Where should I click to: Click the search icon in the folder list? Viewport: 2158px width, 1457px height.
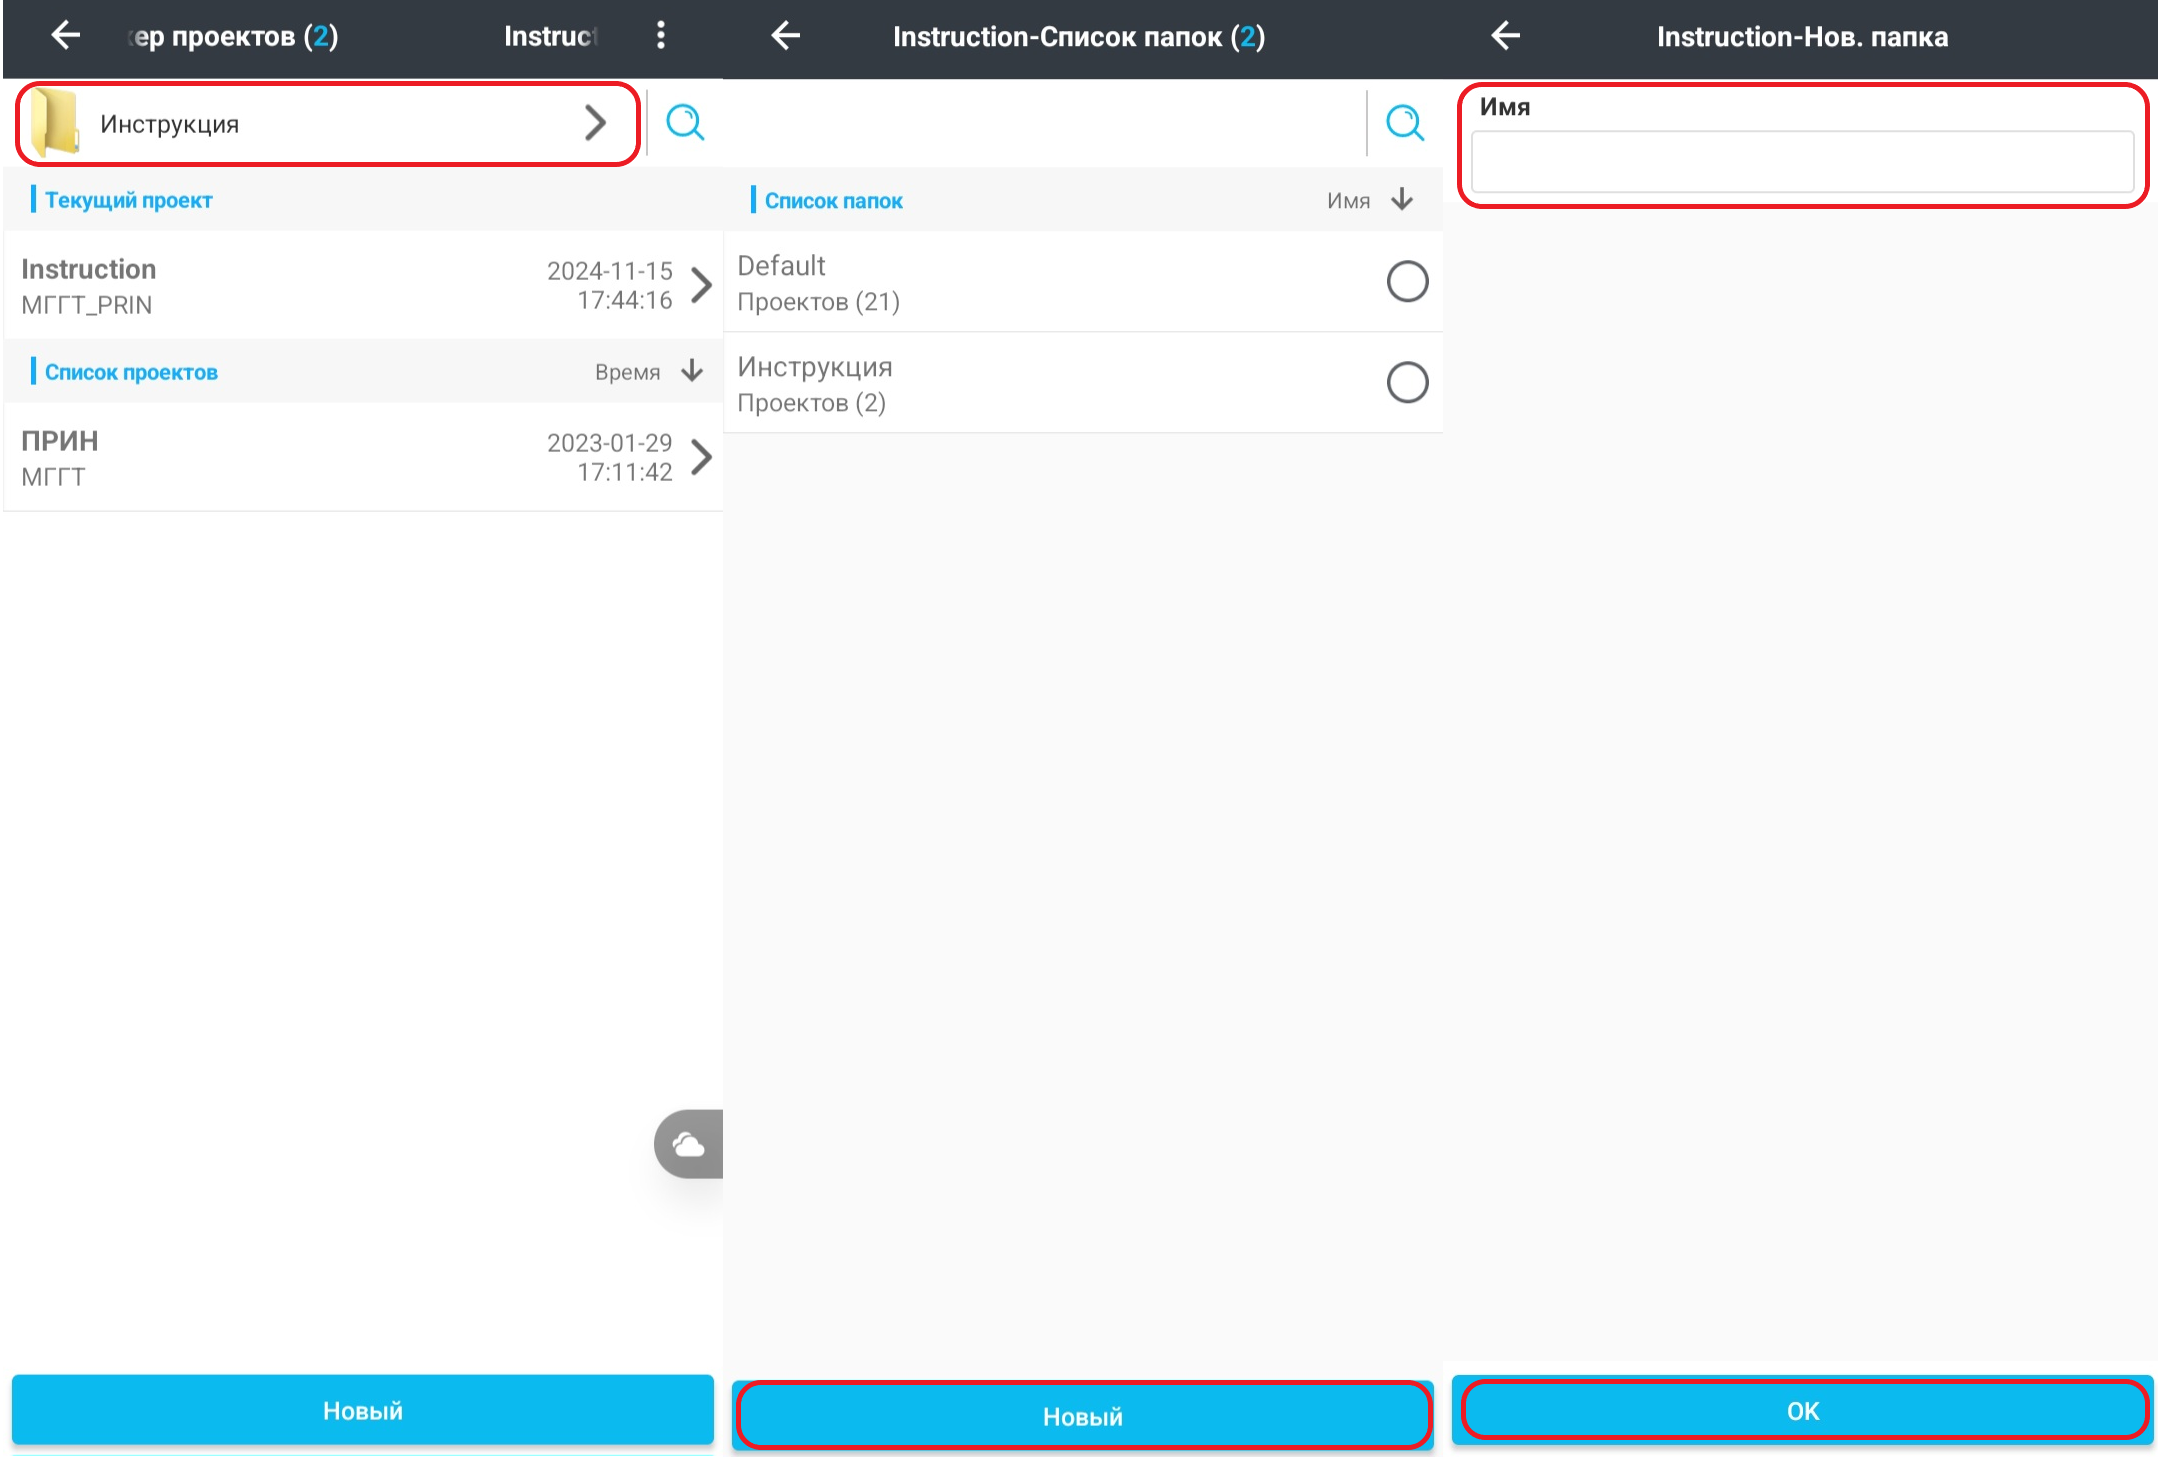1404,123
